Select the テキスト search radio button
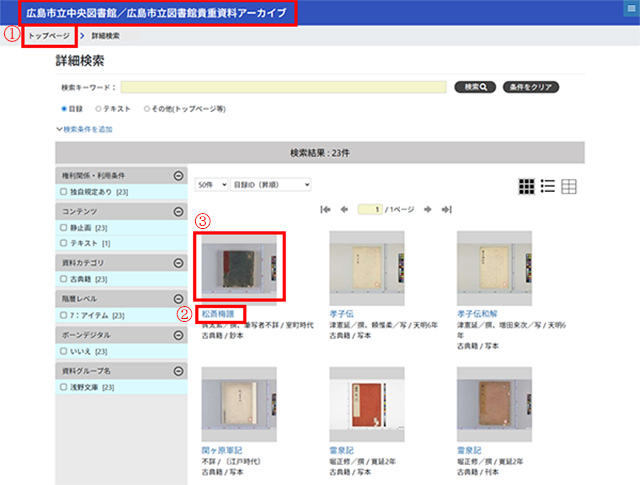This screenshot has width=640, height=485. (x=98, y=109)
